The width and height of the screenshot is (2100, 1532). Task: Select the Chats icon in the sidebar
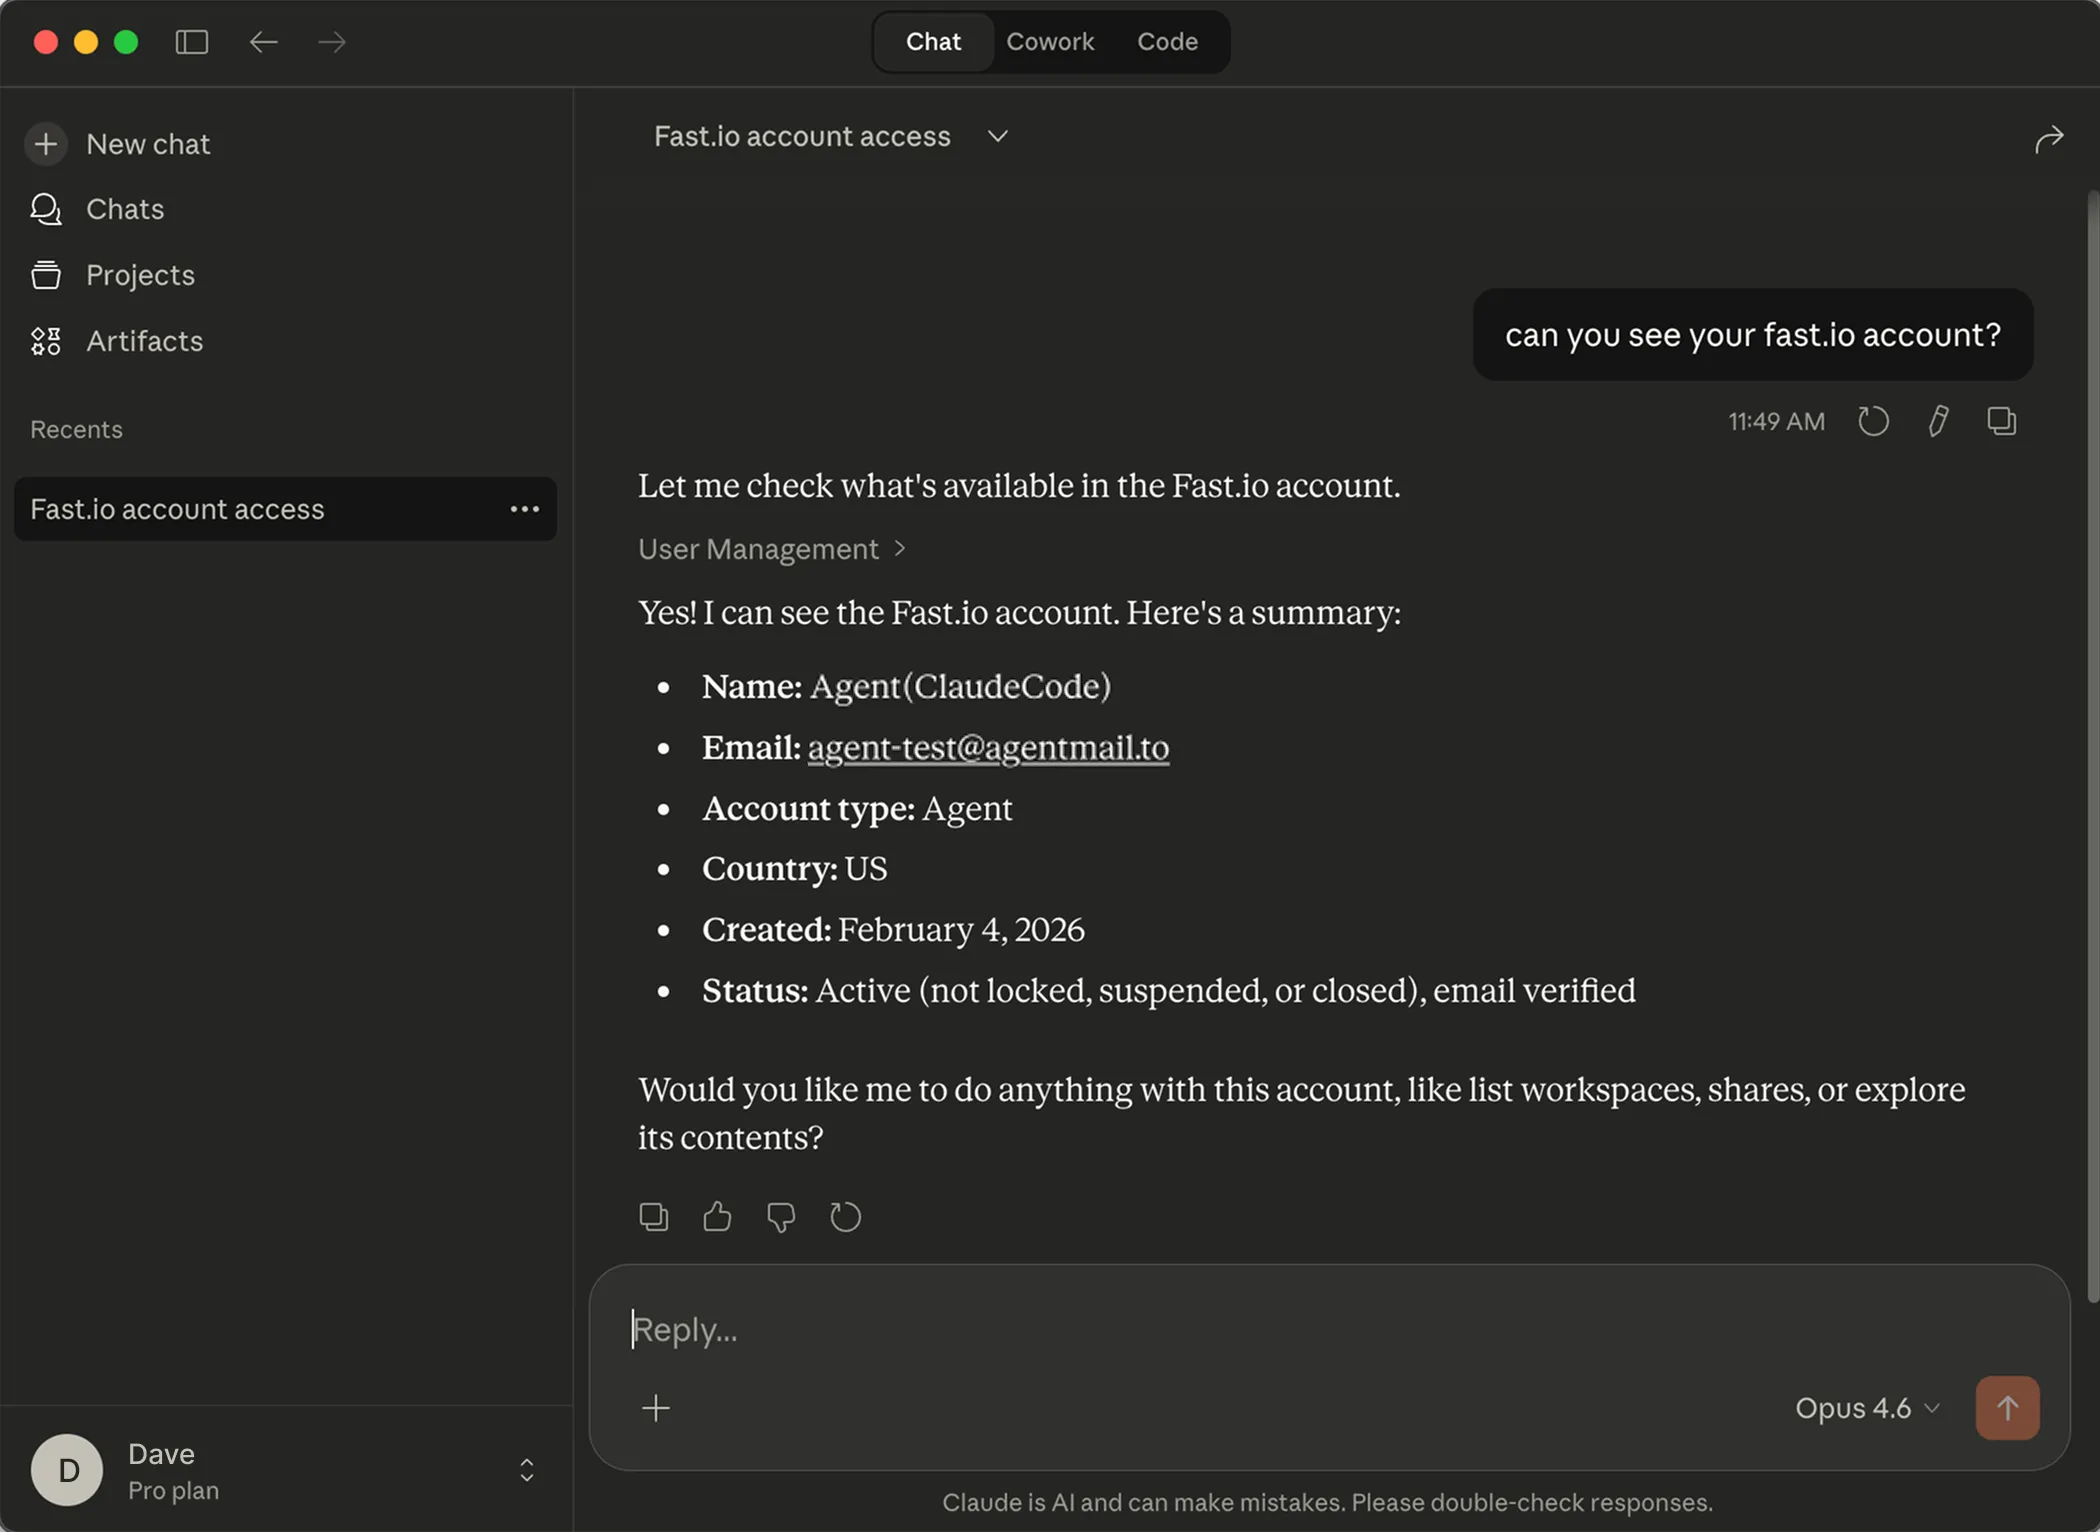125,209
